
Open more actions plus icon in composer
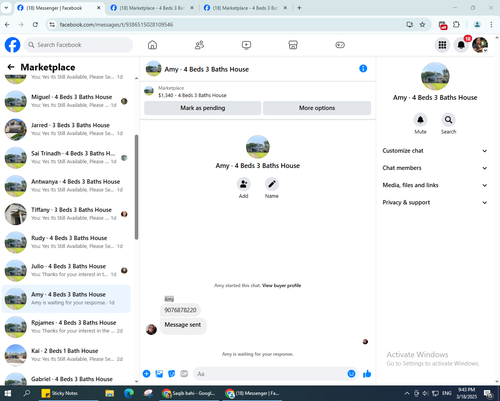(146, 374)
